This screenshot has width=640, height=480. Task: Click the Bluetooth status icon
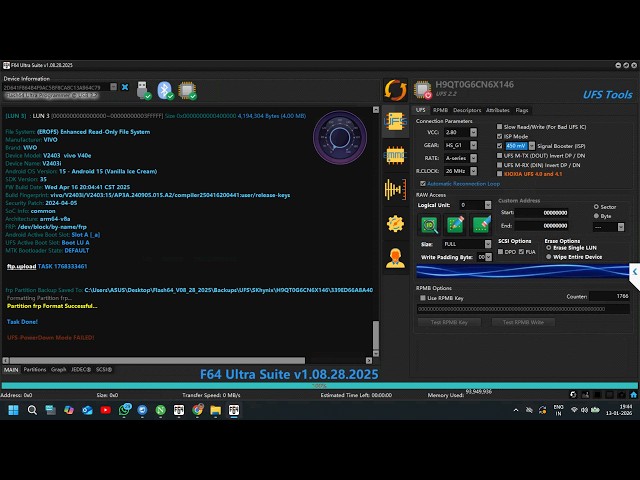pyautogui.click(x=165, y=90)
